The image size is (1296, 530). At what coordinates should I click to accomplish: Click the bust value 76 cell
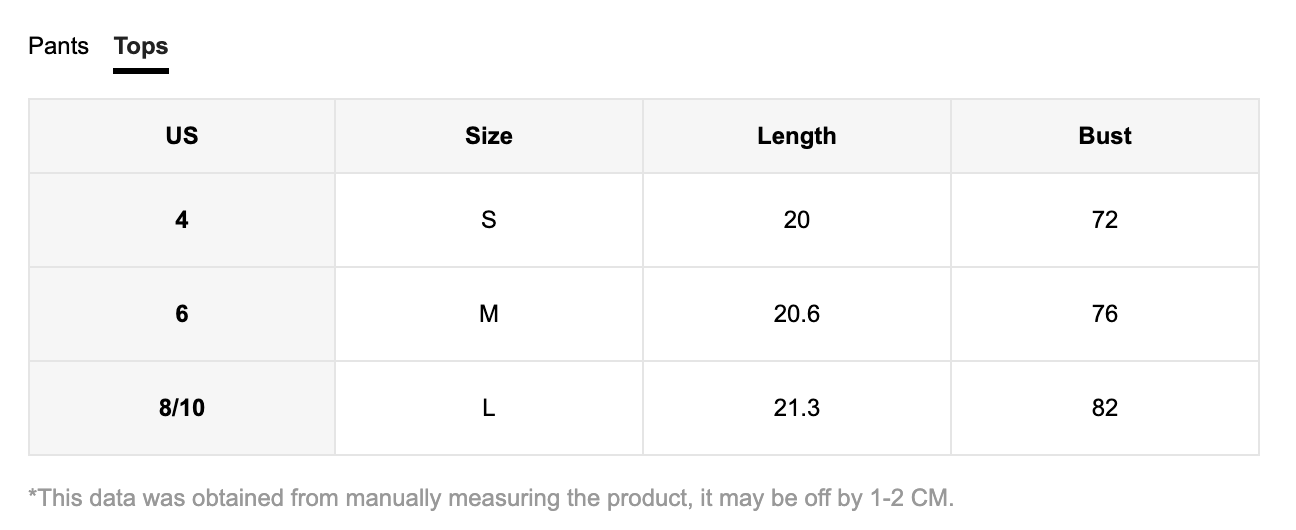(1105, 314)
